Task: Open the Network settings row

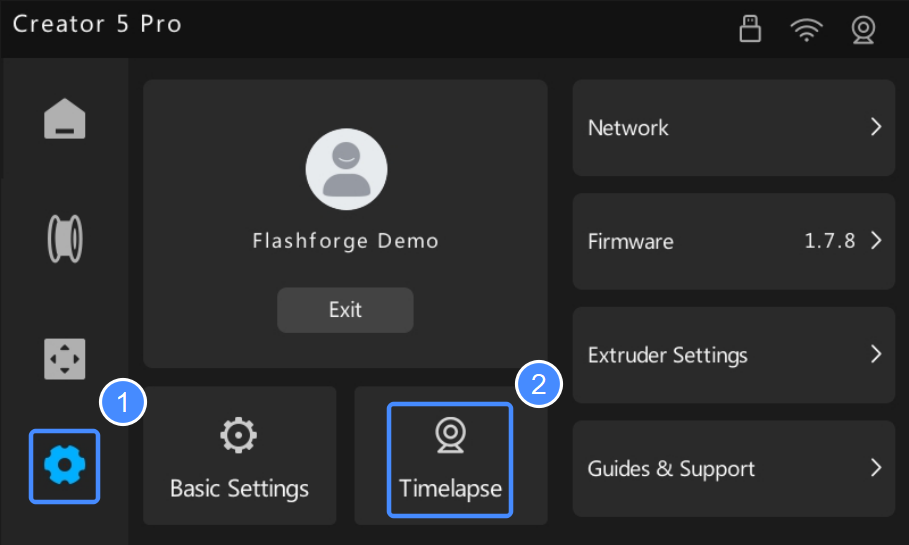Action: 734,128
